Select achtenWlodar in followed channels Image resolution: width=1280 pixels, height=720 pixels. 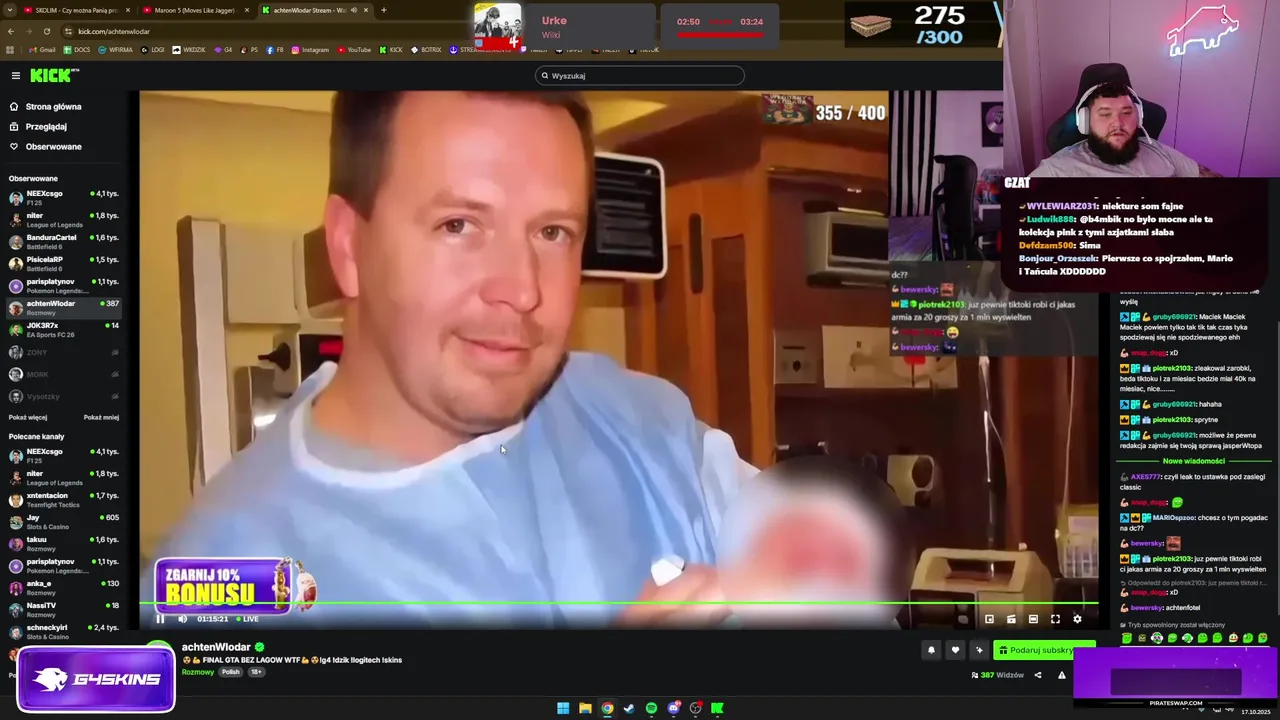[x=63, y=307]
